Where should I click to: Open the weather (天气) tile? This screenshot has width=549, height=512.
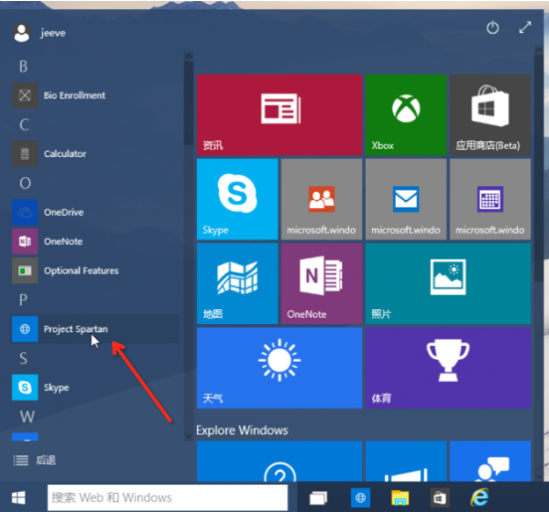(x=279, y=368)
